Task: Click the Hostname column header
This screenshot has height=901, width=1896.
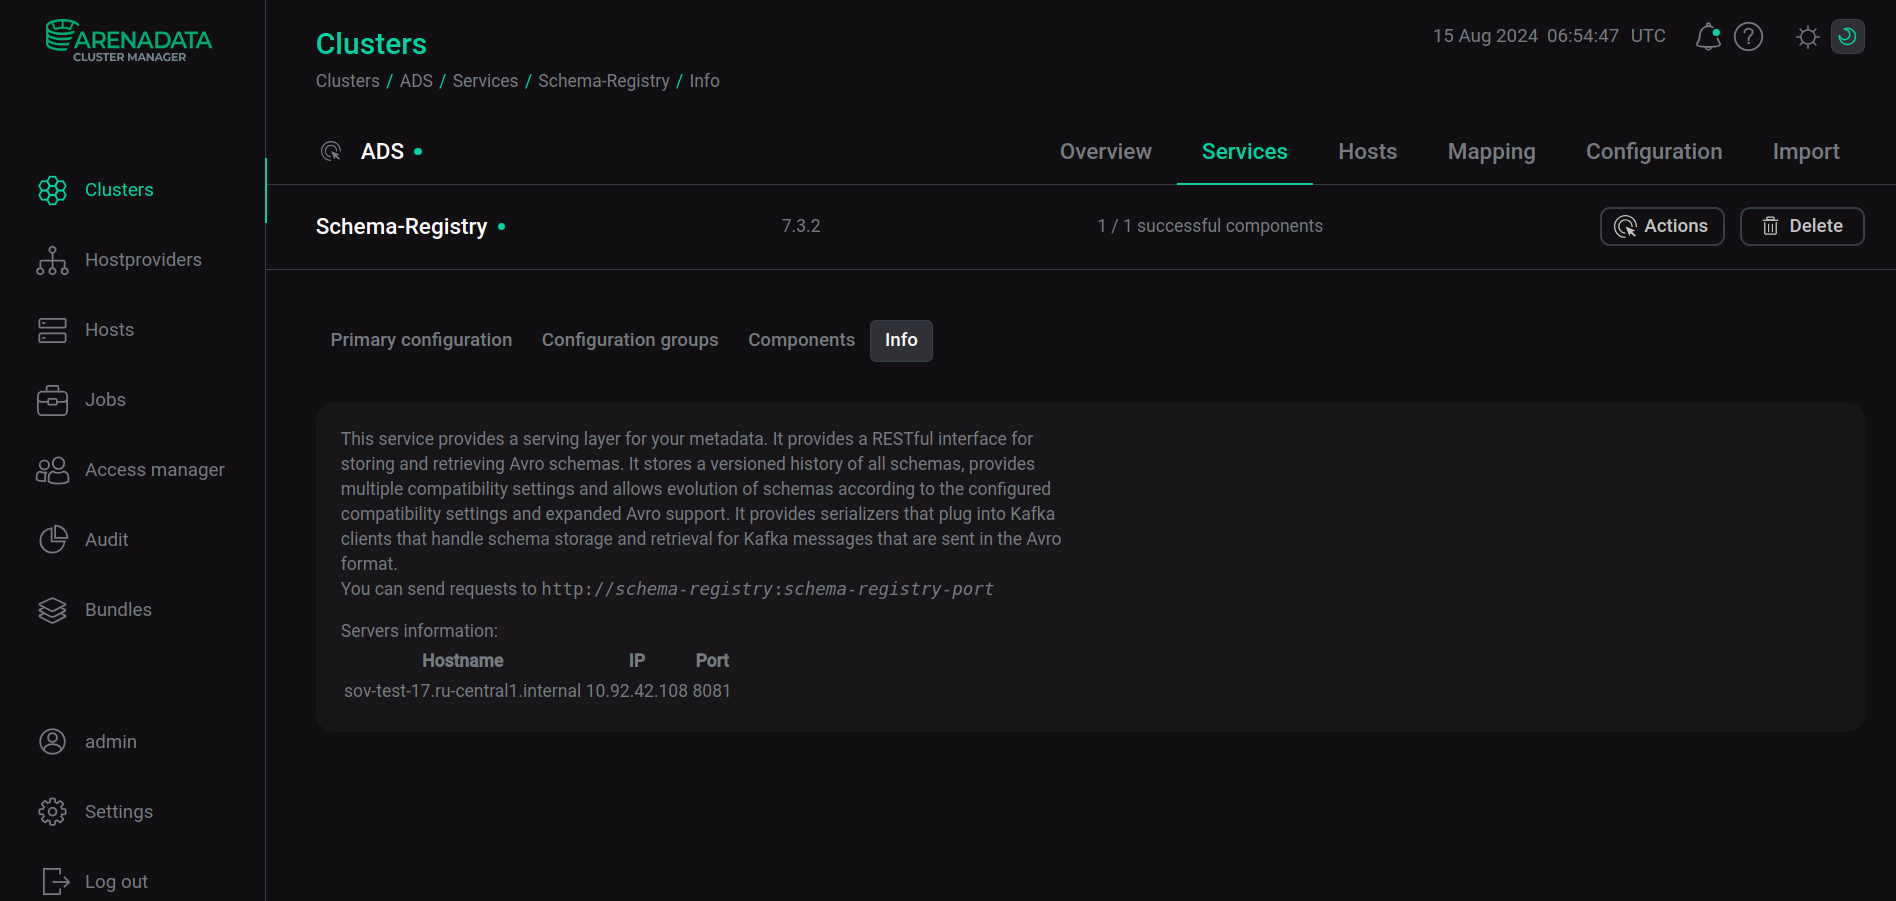Action: pyautogui.click(x=462, y=661)
